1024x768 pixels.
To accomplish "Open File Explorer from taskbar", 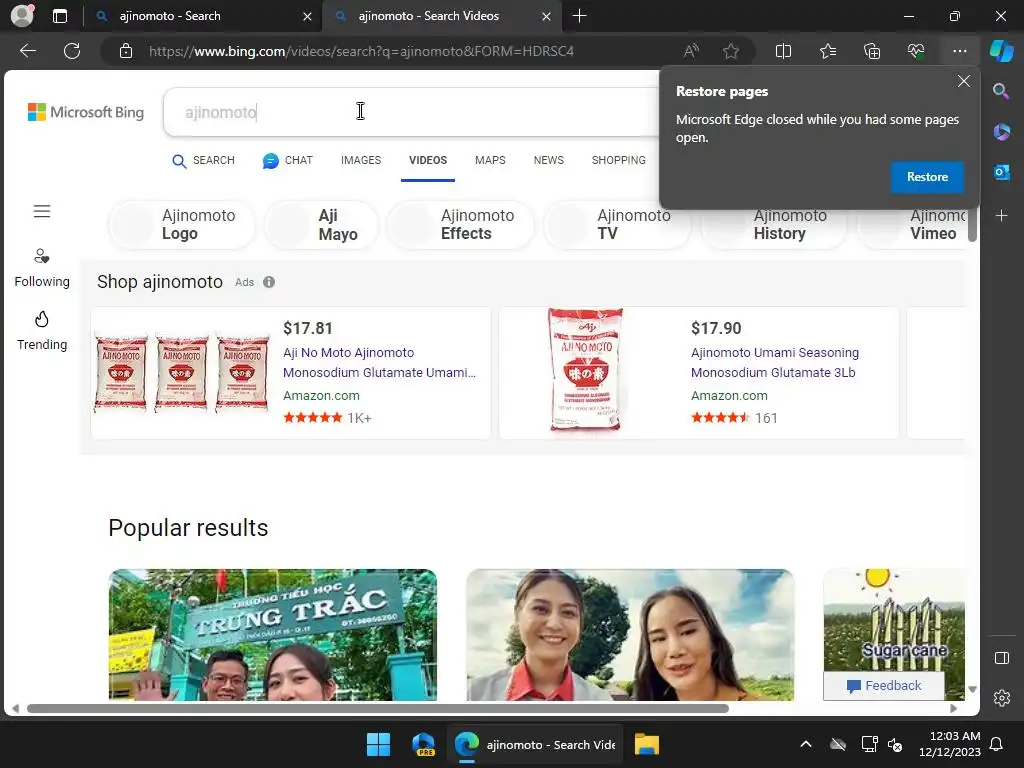I will coord(647,744).
